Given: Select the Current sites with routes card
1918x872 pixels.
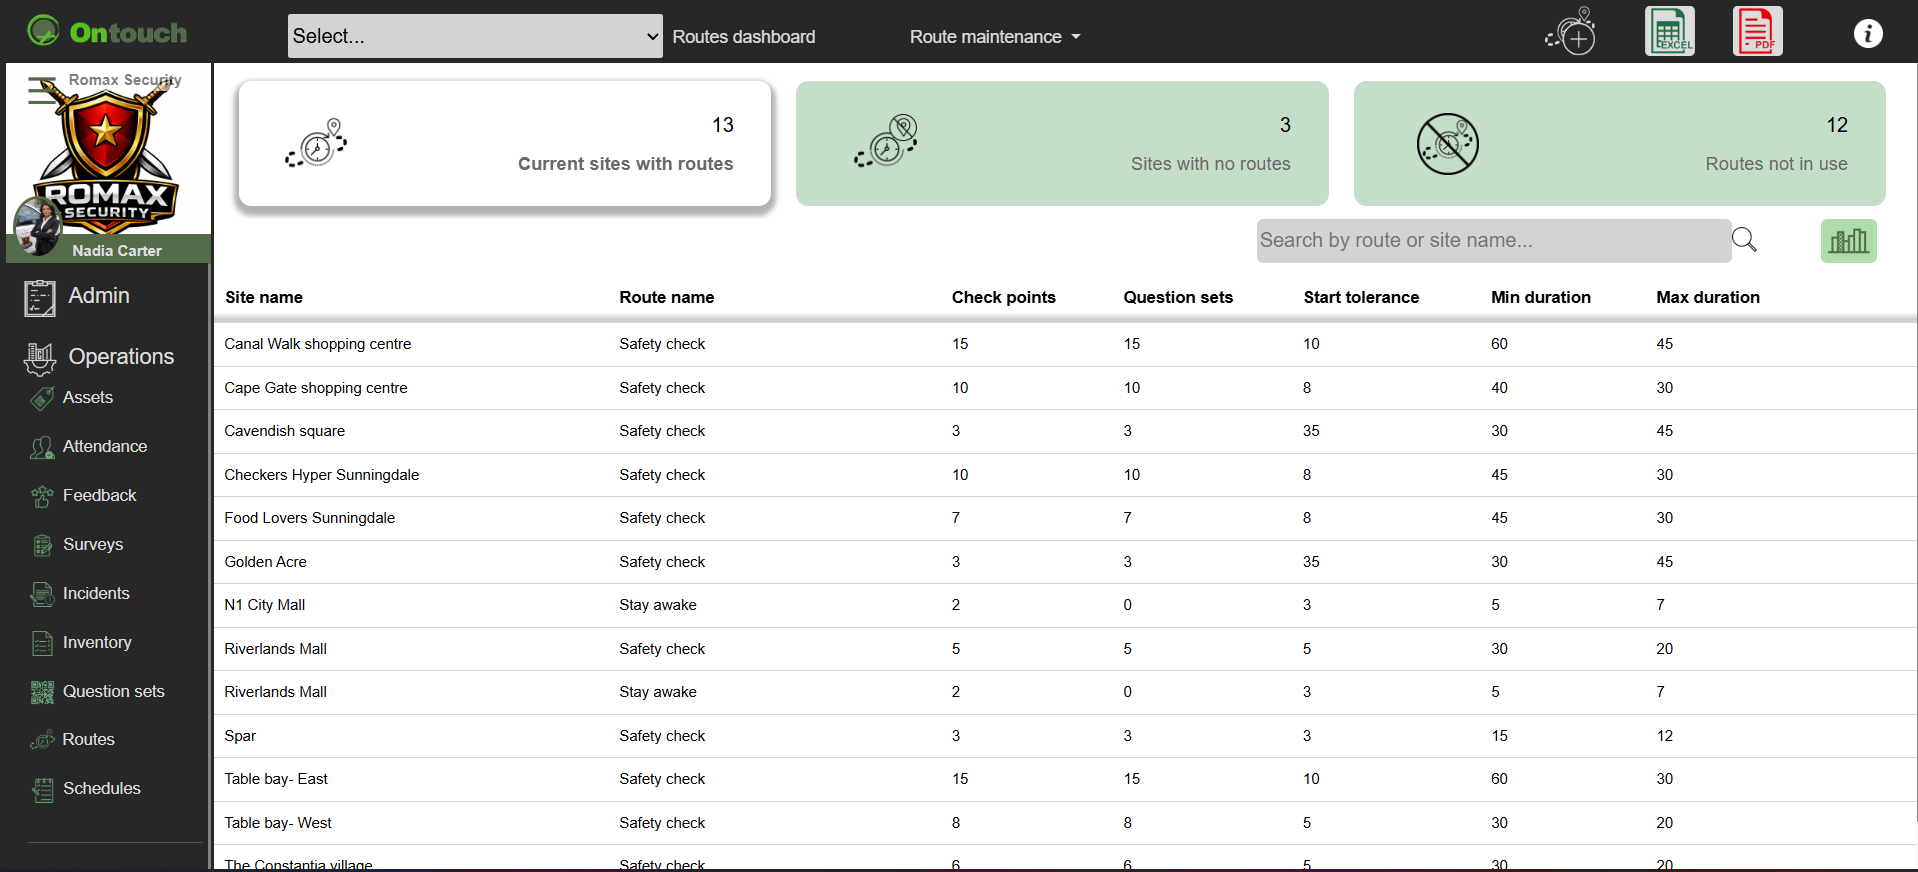Looking at the screenshot, I should [505, 144].
